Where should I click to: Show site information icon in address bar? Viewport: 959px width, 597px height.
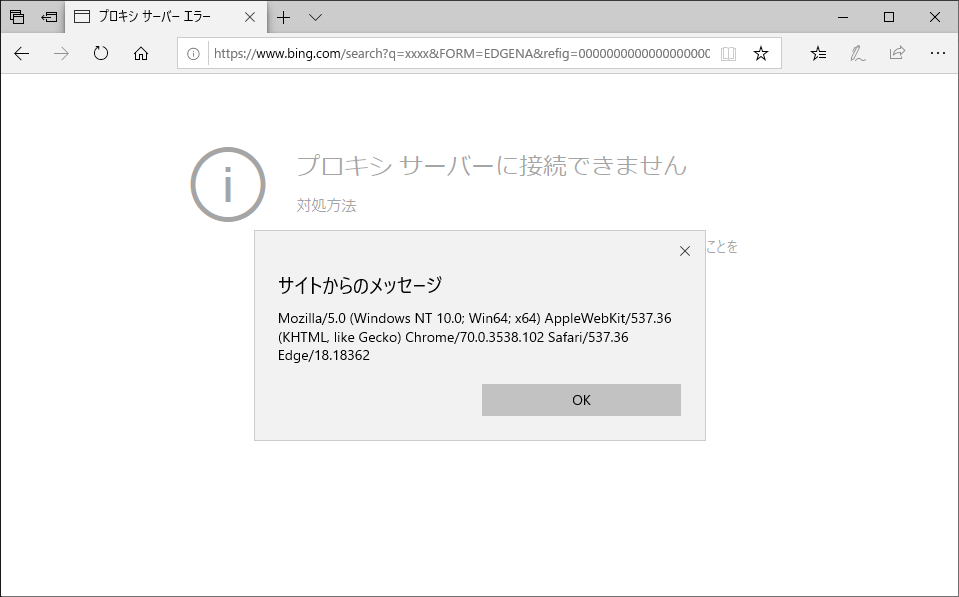193,54
